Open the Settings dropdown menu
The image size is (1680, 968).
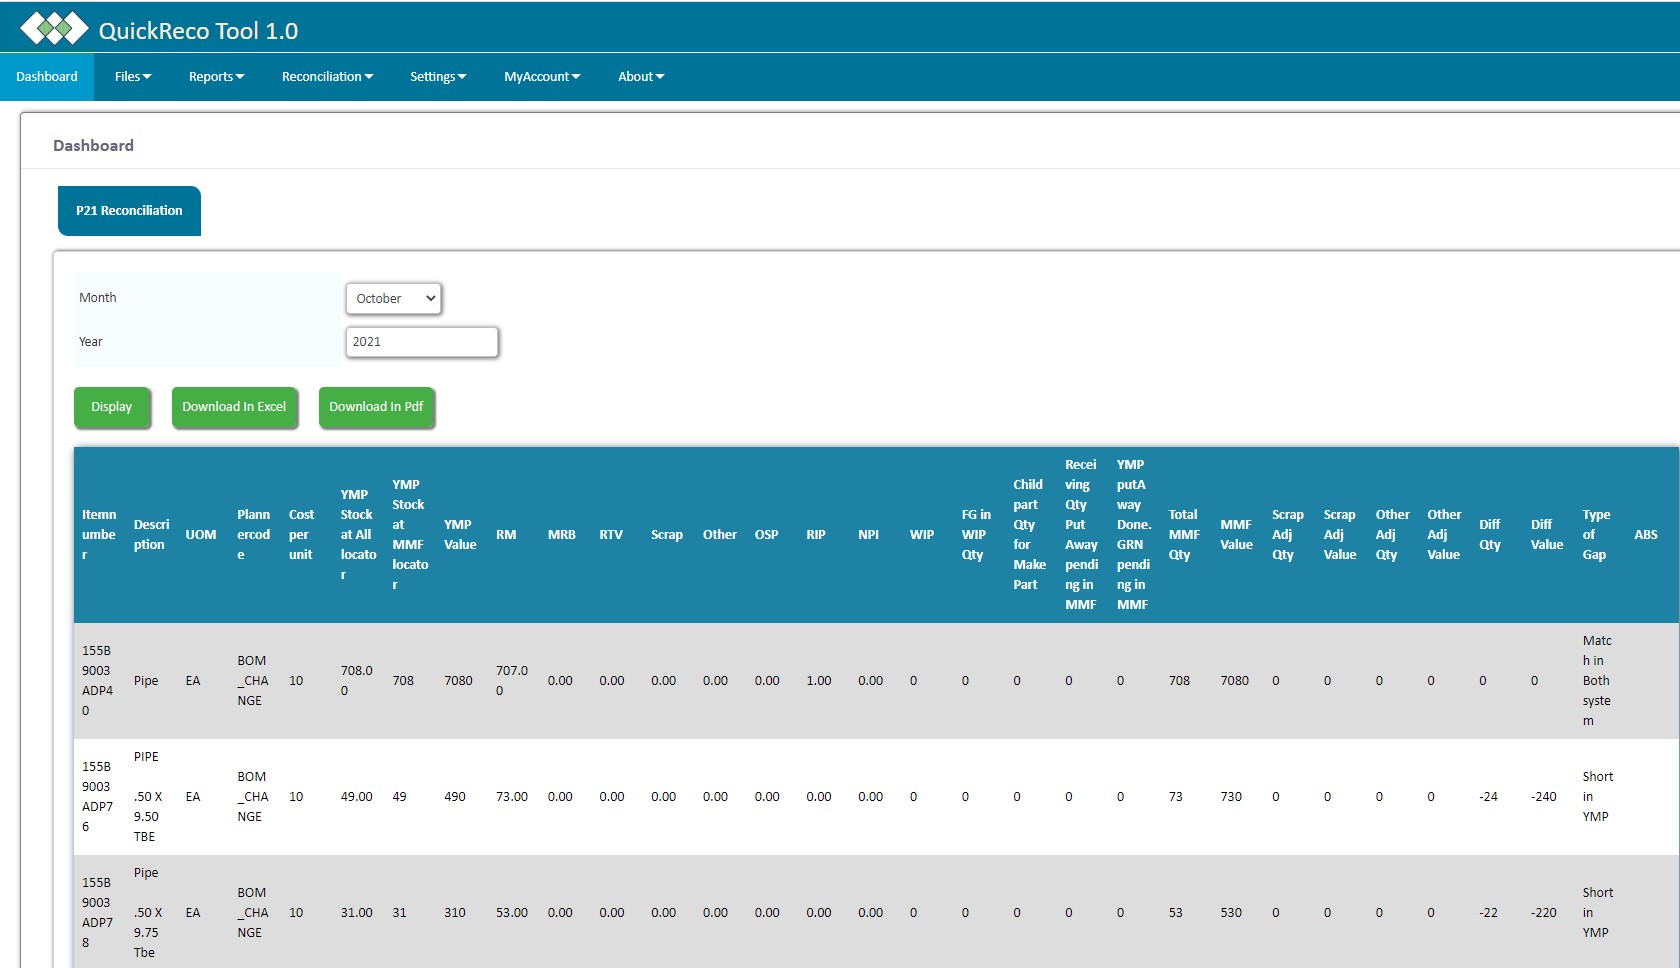tap(438, 77)
